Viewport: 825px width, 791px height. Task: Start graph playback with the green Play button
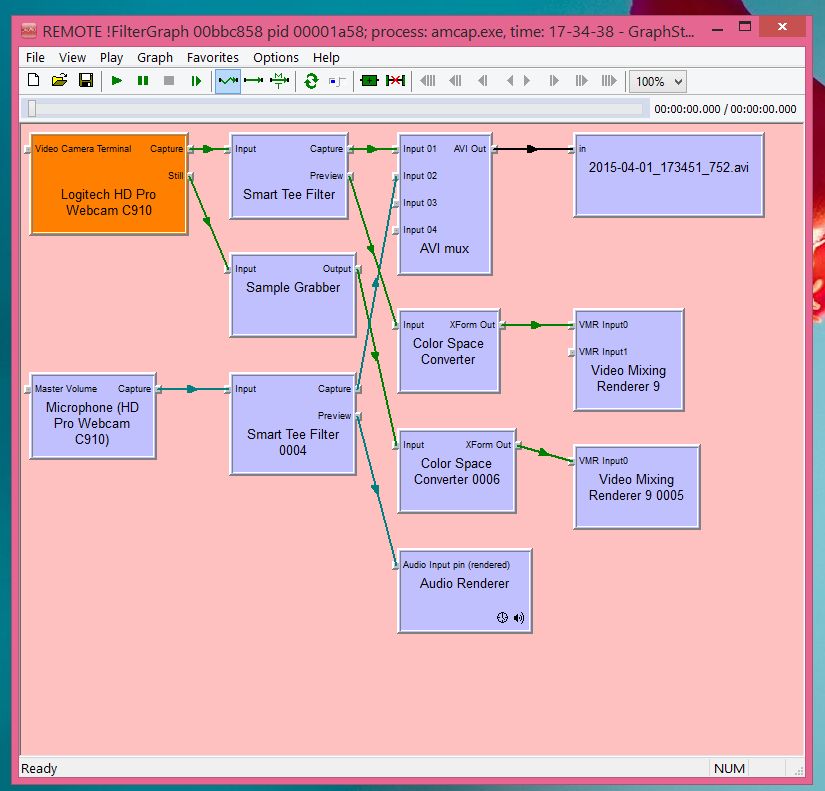(117, 81)
